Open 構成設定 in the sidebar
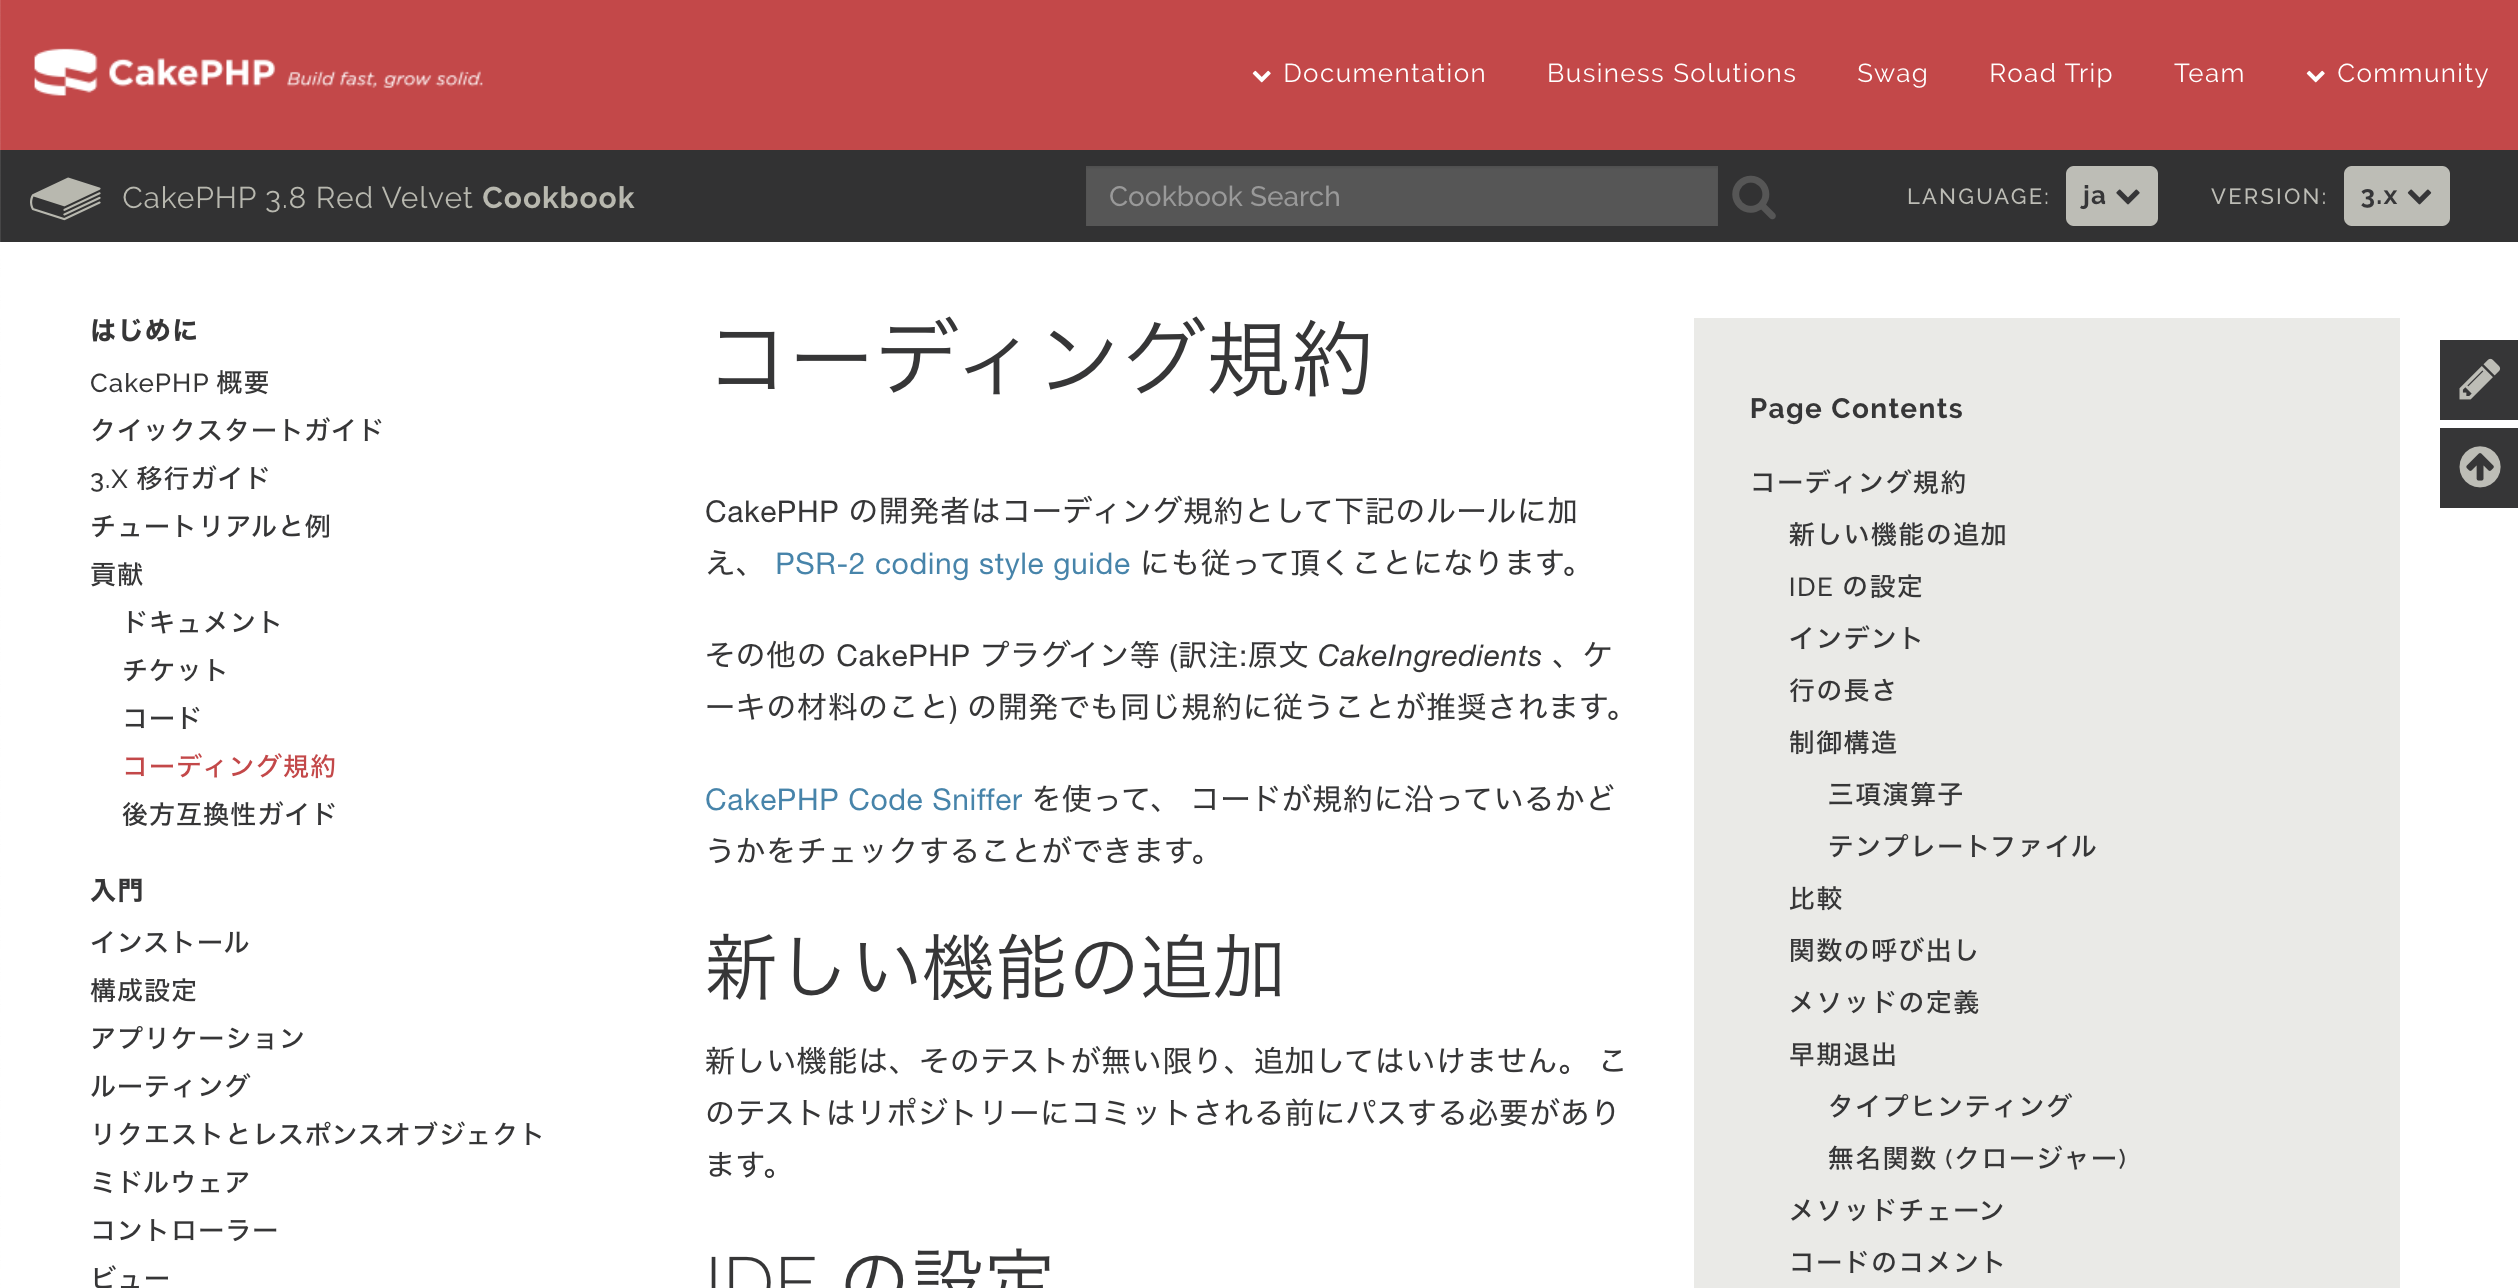The height and width of the screenshot is (1288, 2518). [x=144, y=990]
